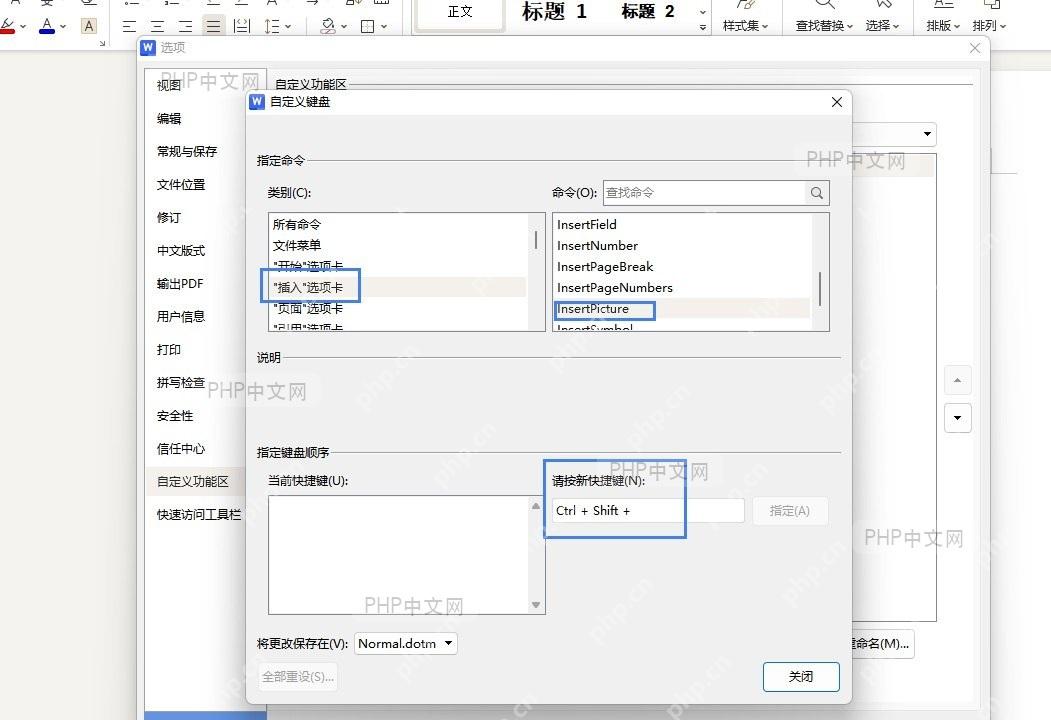Screen dimensions: 1051x720
Task: Apply distributed paragraph alignment
Action: tap(241, 26)
